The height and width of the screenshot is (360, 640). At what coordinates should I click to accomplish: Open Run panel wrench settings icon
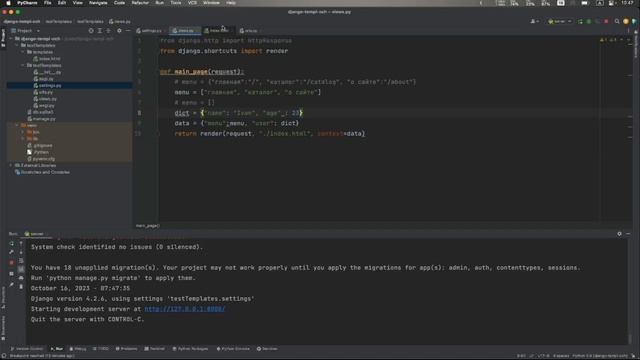tap(11, 252)
